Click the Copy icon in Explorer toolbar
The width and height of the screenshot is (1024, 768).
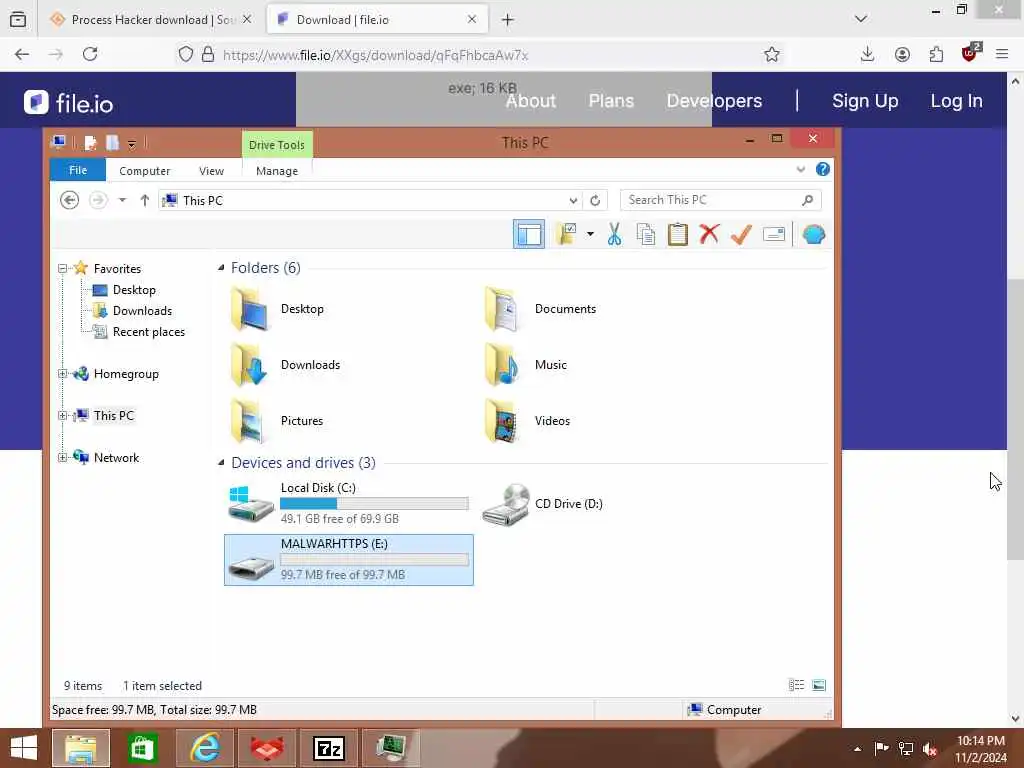click(646, 234)
